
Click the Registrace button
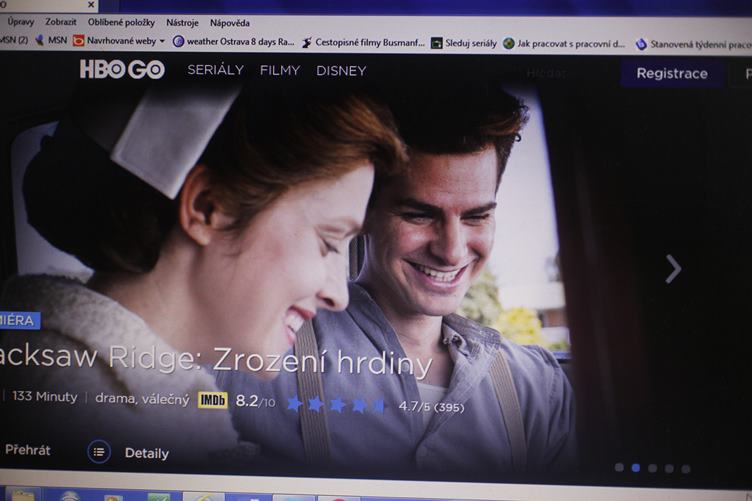(x=672, y=73)
